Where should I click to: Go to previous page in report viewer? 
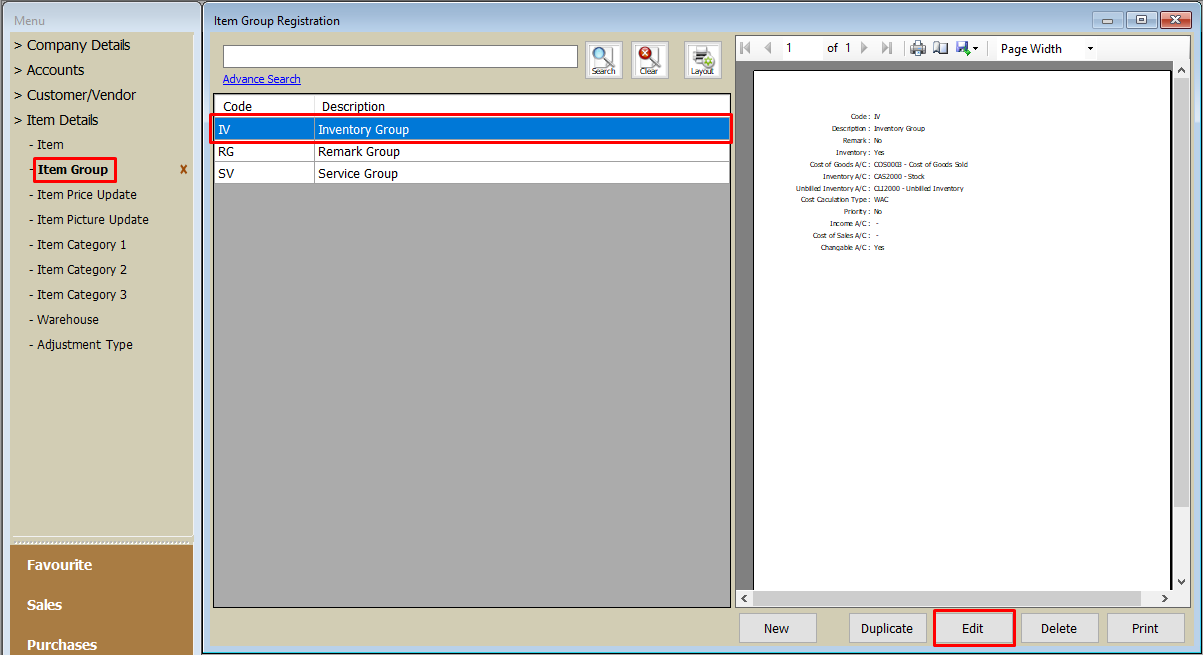click(x=768, y=48)
